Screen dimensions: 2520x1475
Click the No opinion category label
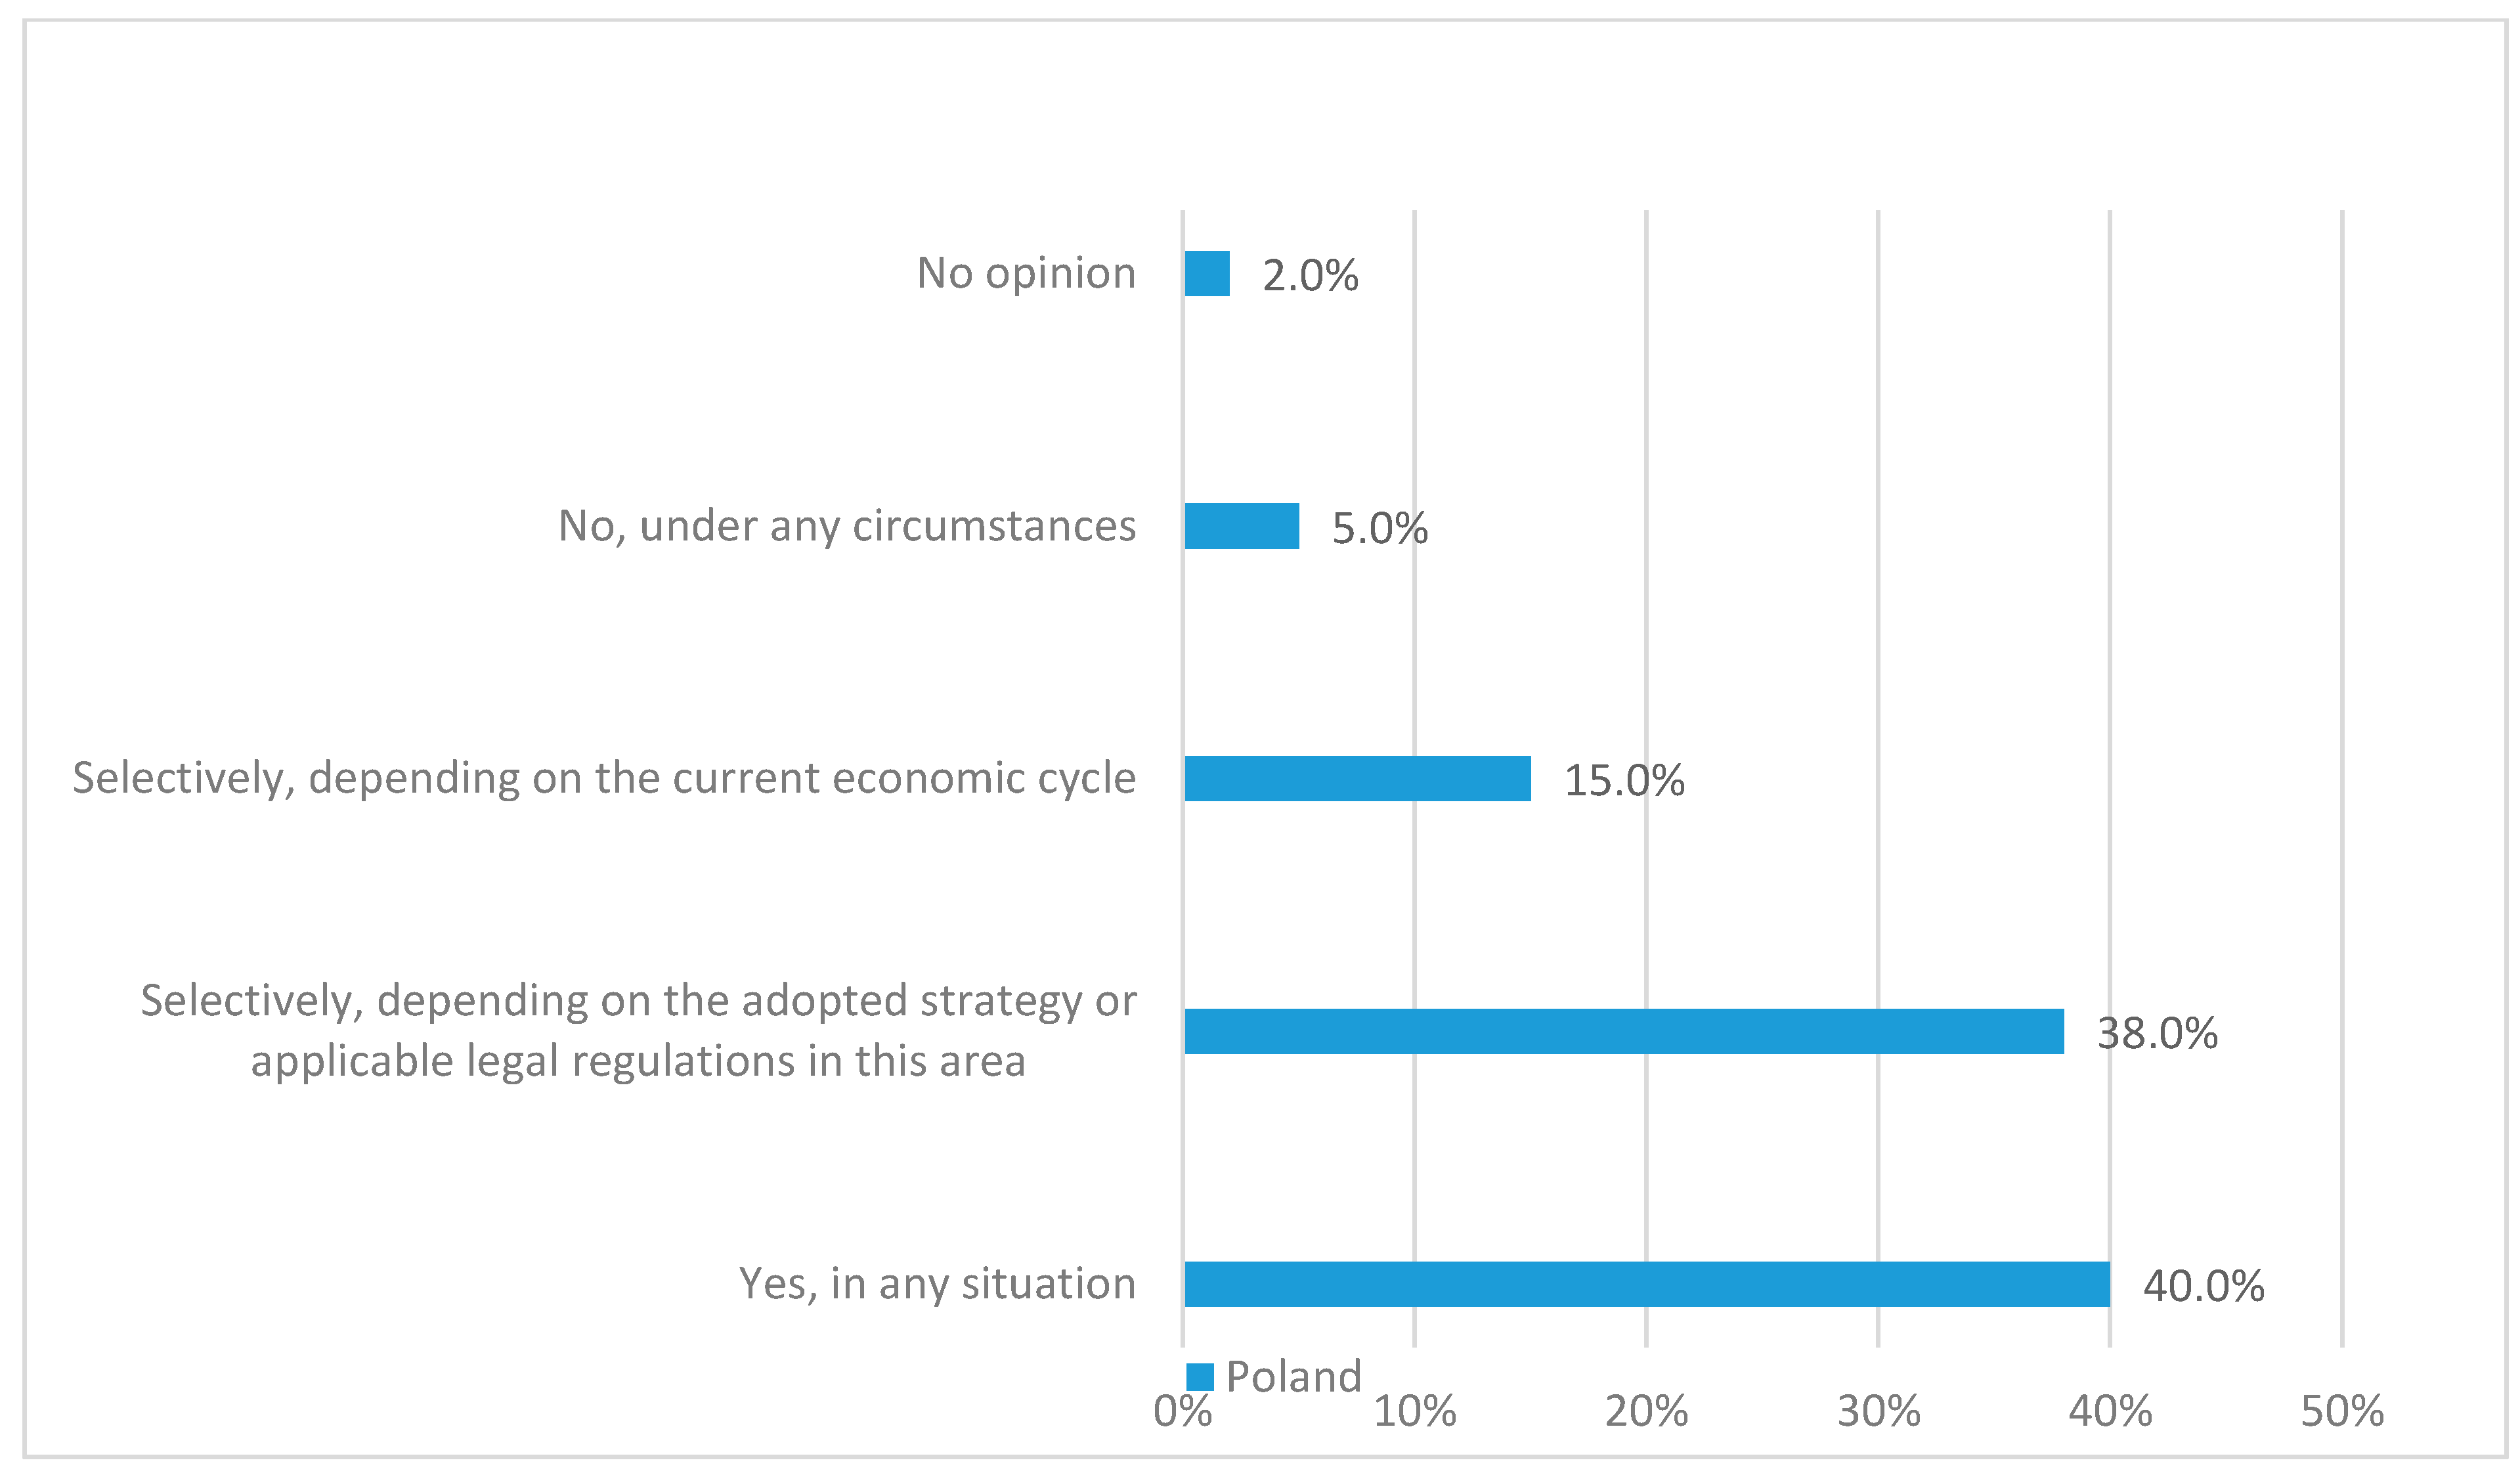1026,273
